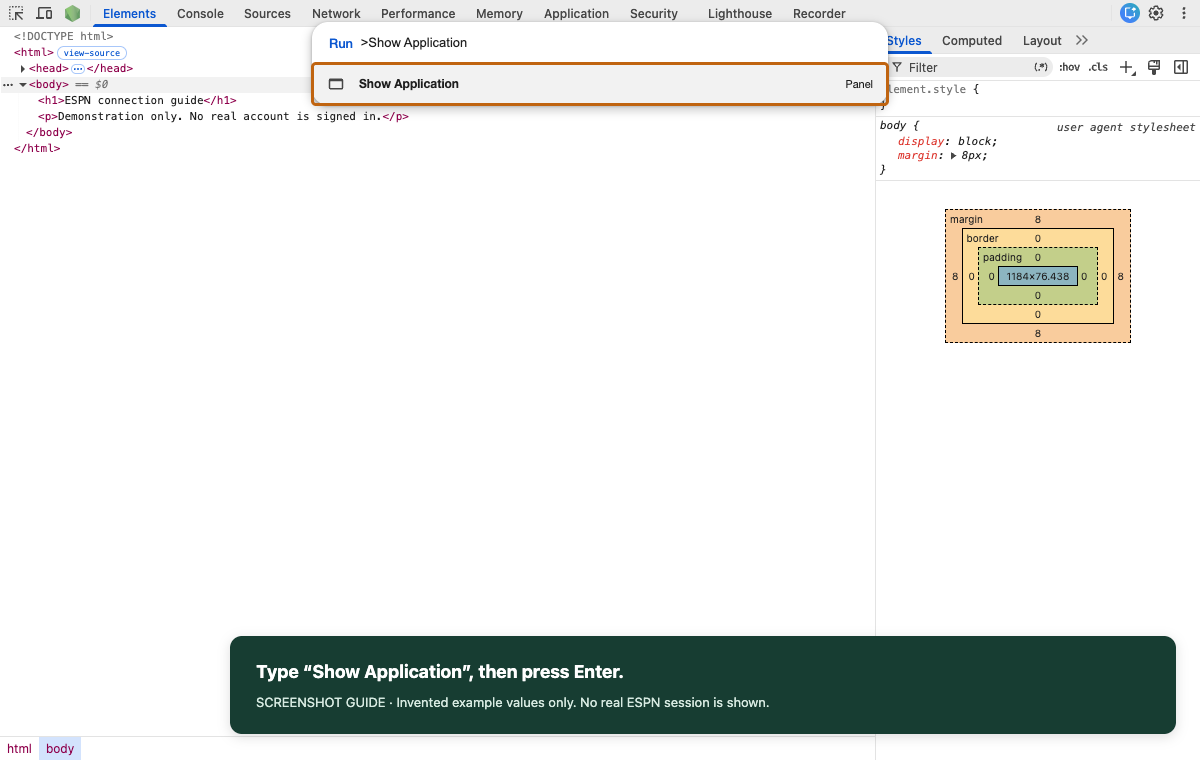The height and width of the screenshot is (760, 1200).
Task: Switch to the Console tab
Action: (200, 14)
